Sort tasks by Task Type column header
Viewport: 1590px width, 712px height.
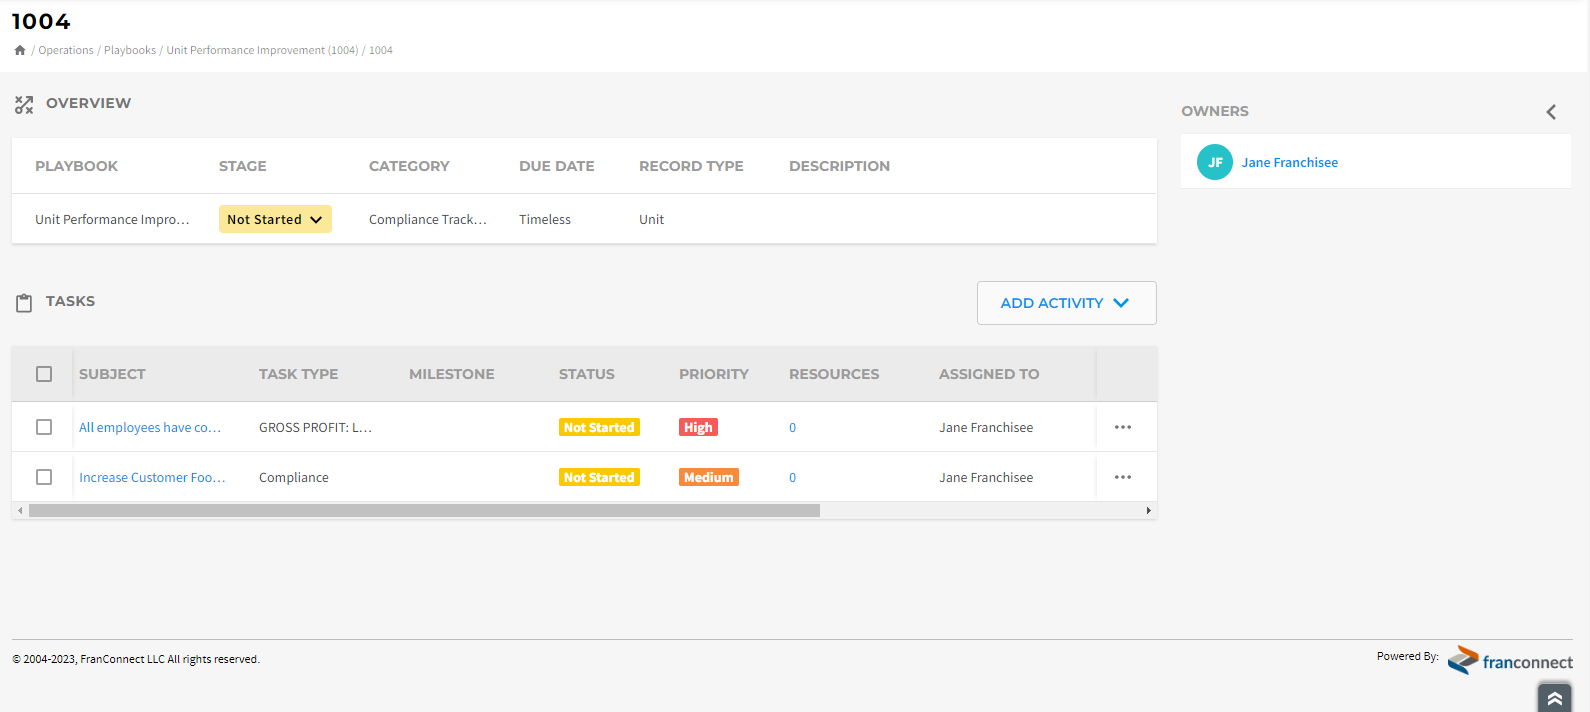pos(298,374)
